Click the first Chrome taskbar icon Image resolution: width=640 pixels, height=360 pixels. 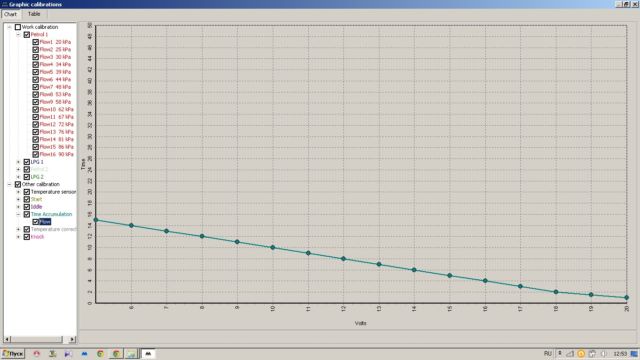pos(100,353)
